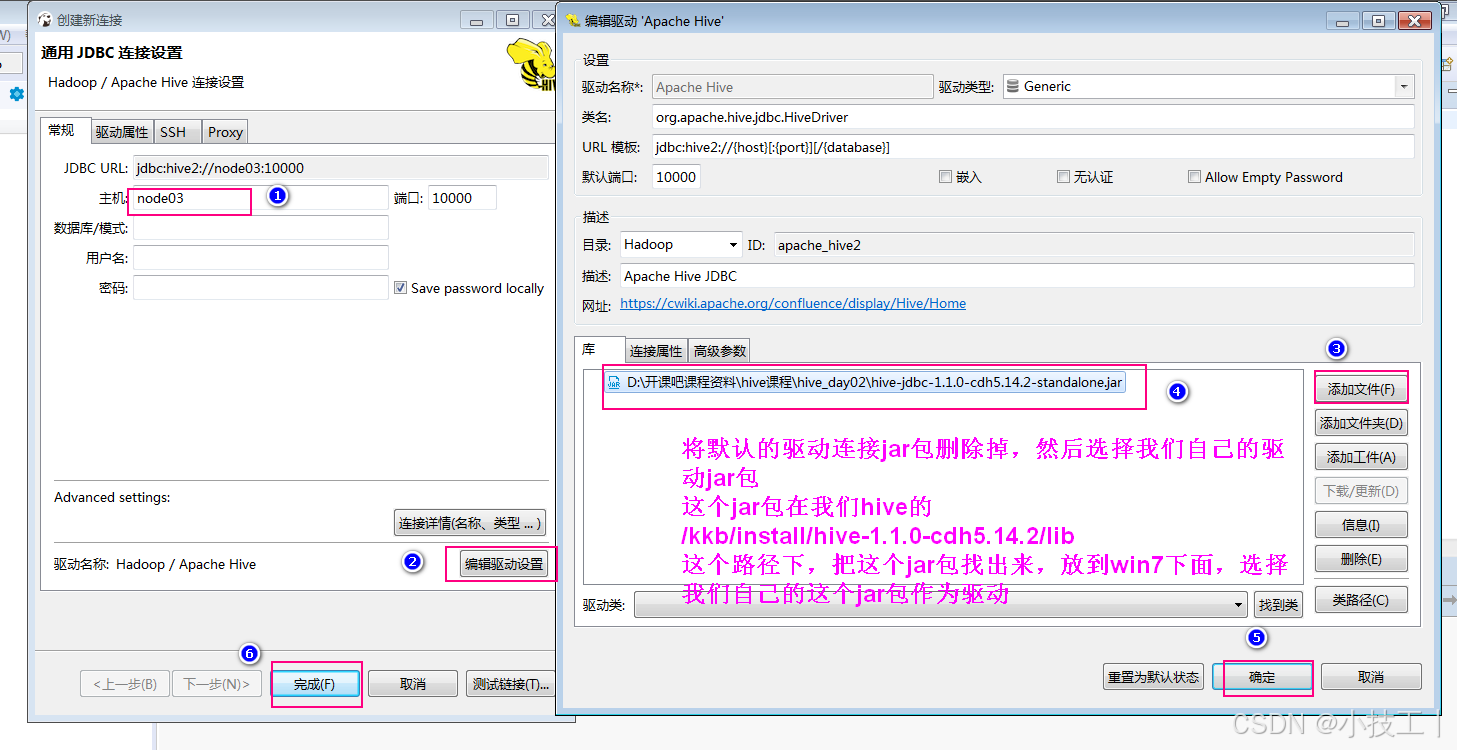Confirm driver edit with 确定
Image resolution: width=1457 pixels, height=750 pixels.
click(x=1262, y=677)
